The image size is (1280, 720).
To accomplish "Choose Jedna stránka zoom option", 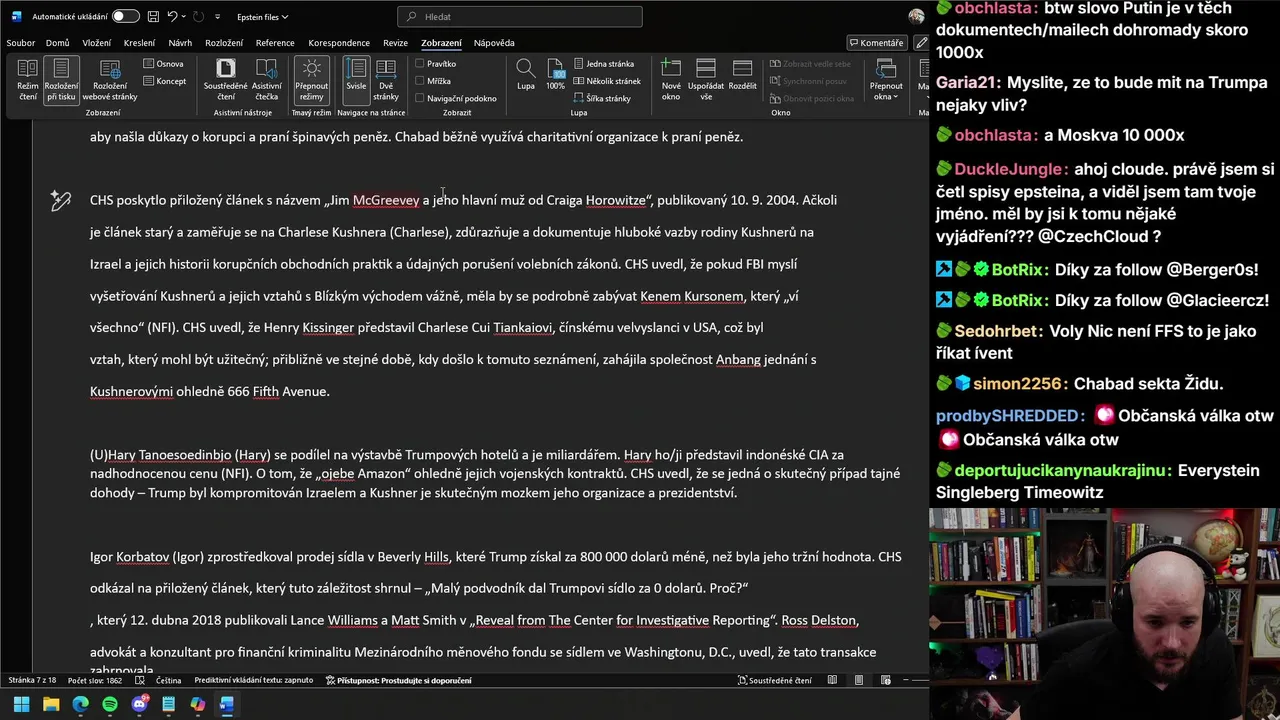I will pos(603,63).
